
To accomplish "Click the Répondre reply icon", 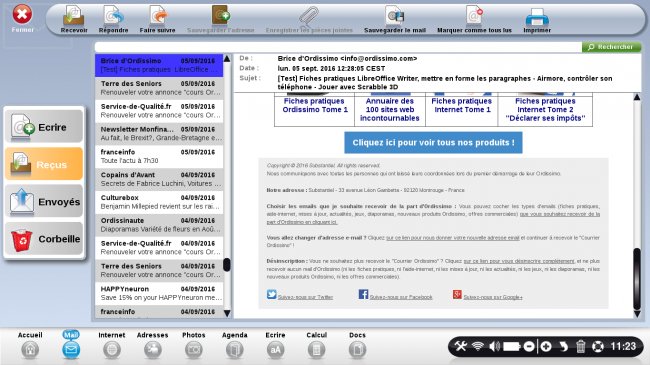I will tap(113, 19).
